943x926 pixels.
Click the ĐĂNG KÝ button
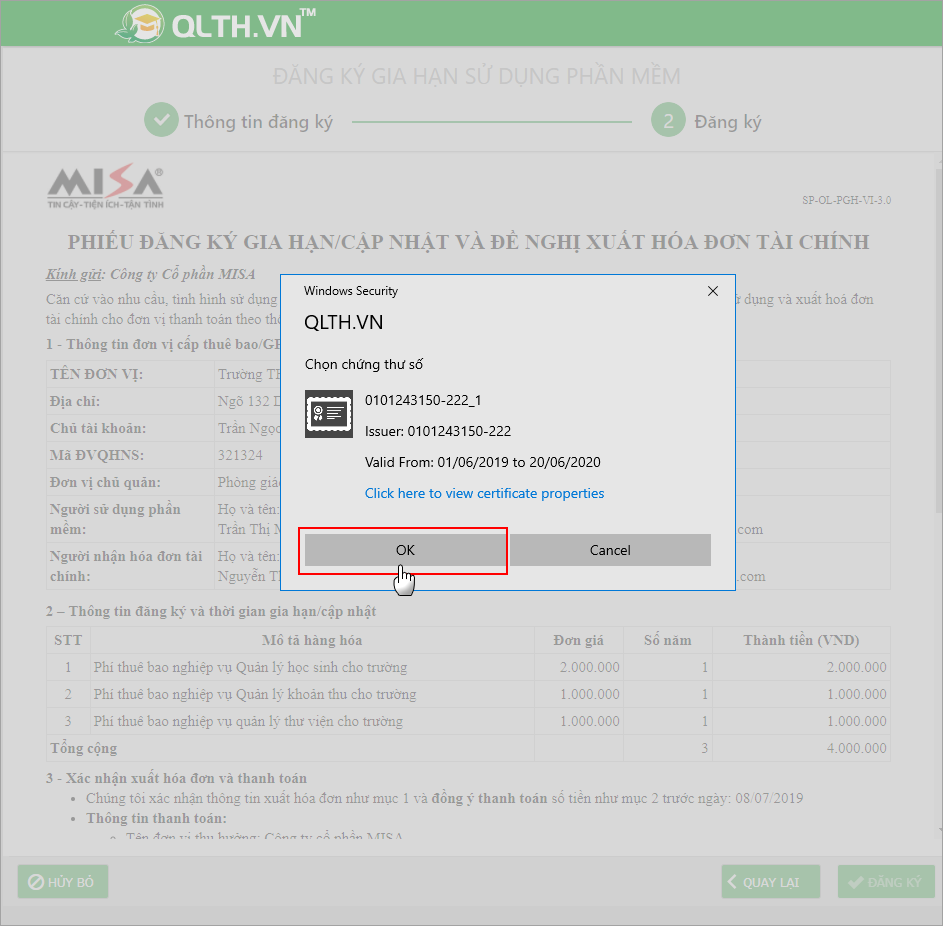[886, 882]
